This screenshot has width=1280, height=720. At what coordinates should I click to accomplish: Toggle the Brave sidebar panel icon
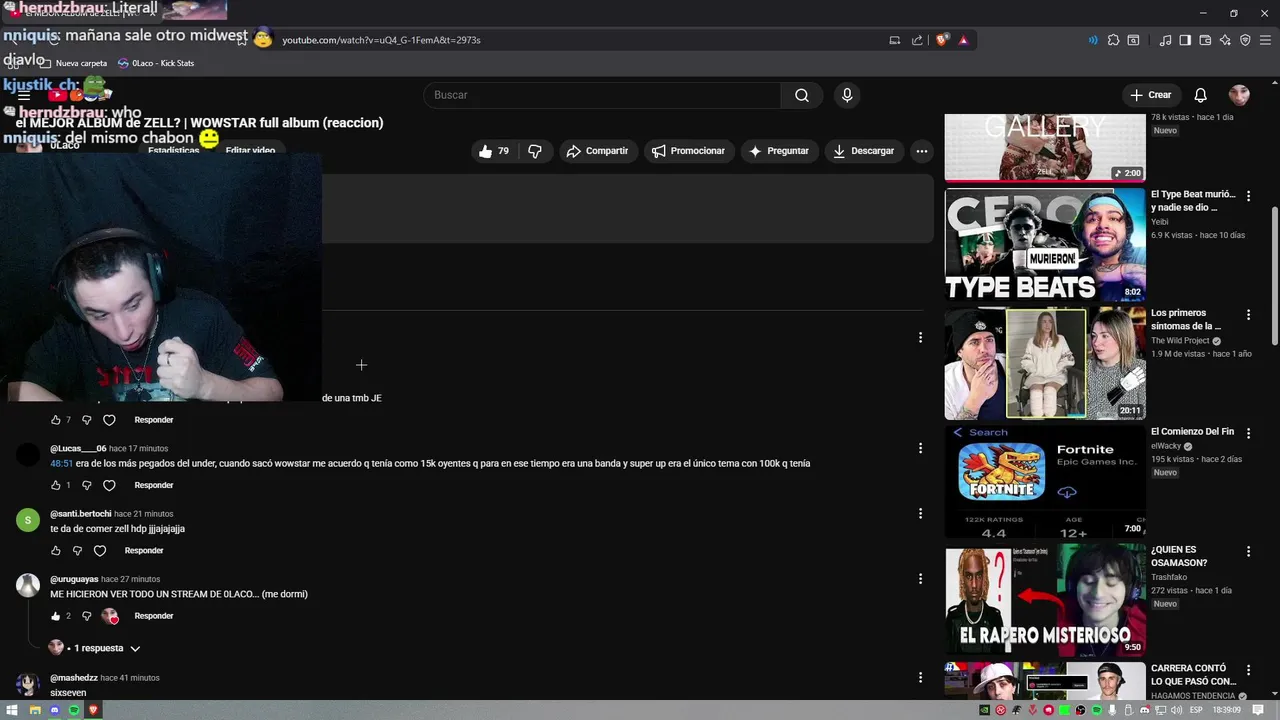pyautogui.click(x=1185, y=40)
